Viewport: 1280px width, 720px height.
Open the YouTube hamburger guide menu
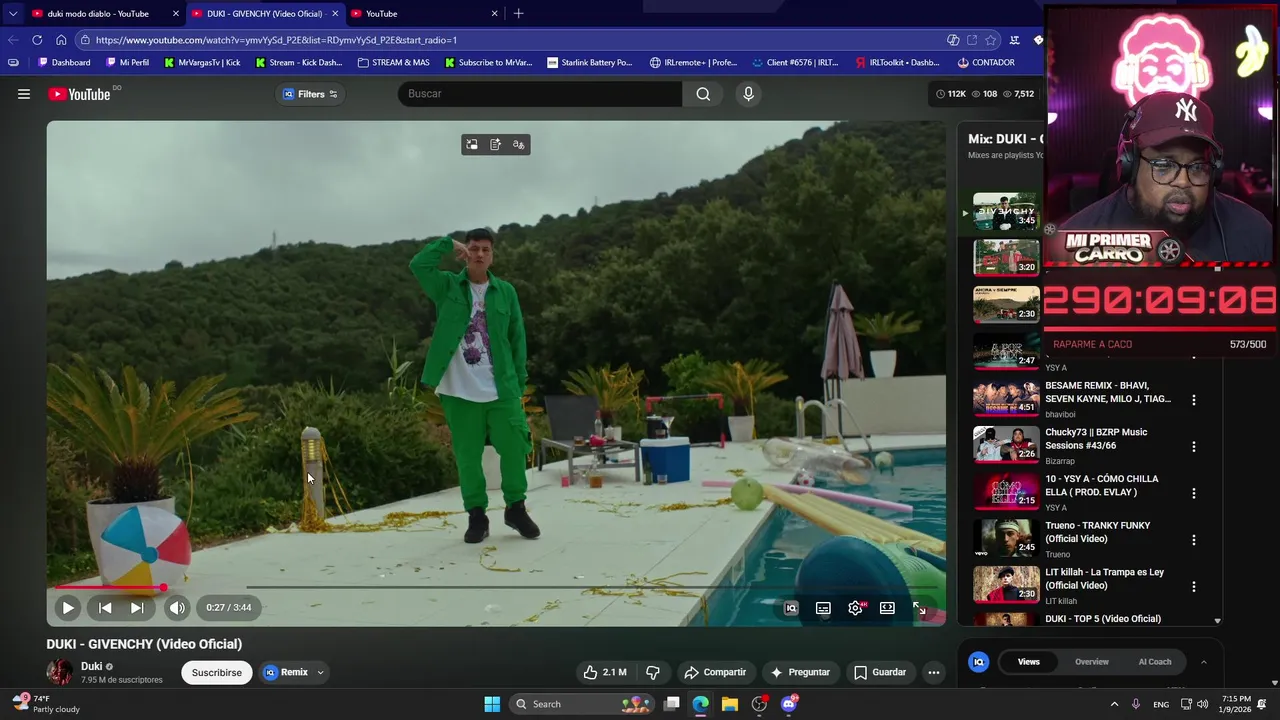click(23, 94)
